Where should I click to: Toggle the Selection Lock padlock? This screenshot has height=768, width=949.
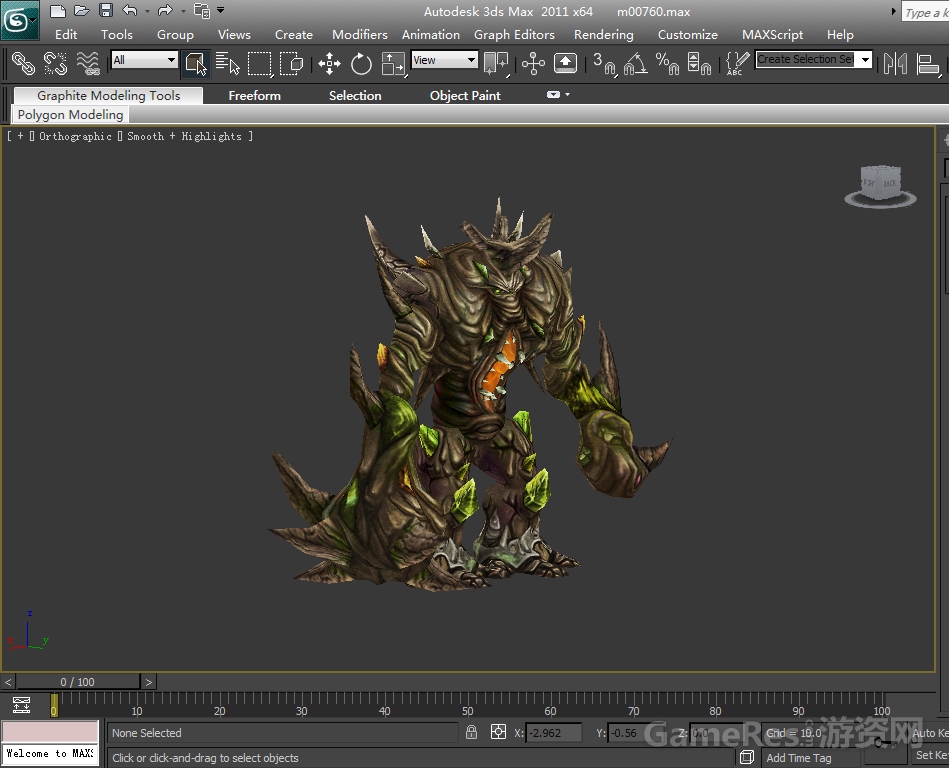coord(471,732)
